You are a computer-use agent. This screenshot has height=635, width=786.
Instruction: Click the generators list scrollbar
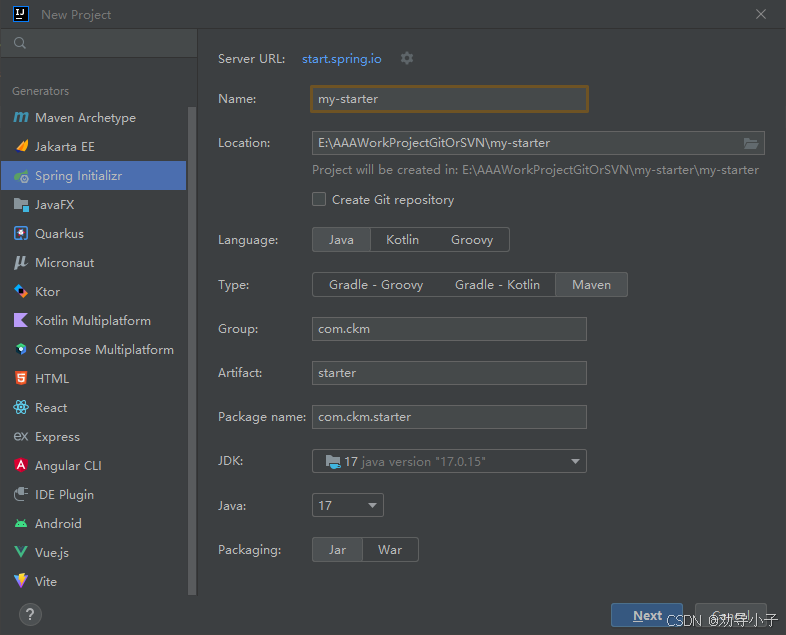coord(191,351)
